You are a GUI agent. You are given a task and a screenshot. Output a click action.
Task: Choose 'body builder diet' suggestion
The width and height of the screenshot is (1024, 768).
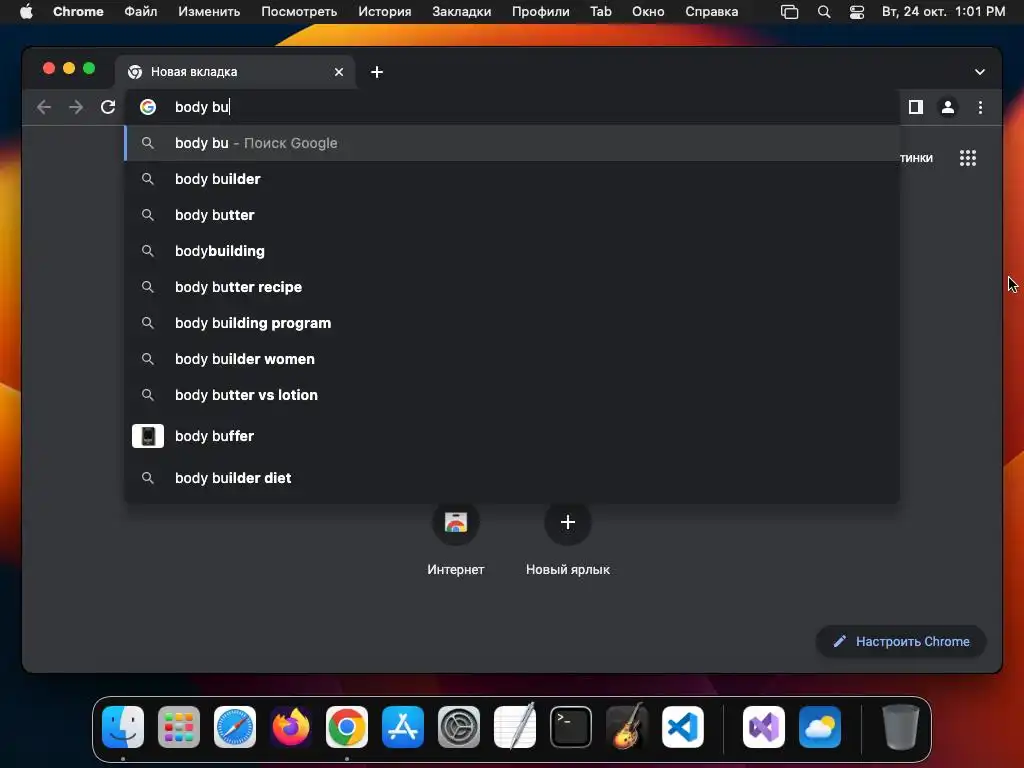tap(512, 477)
